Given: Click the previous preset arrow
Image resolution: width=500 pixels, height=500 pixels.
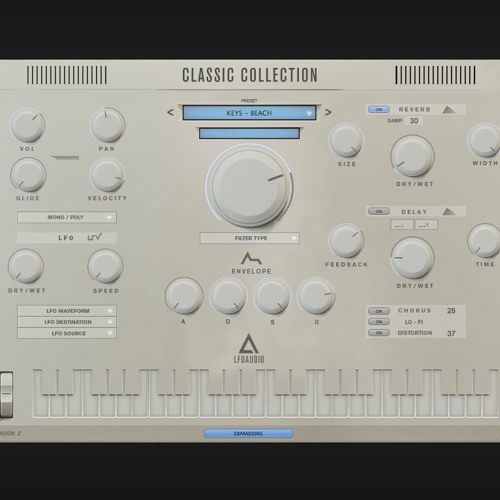Looking at the screenshot, I should (x=170, y=112).
